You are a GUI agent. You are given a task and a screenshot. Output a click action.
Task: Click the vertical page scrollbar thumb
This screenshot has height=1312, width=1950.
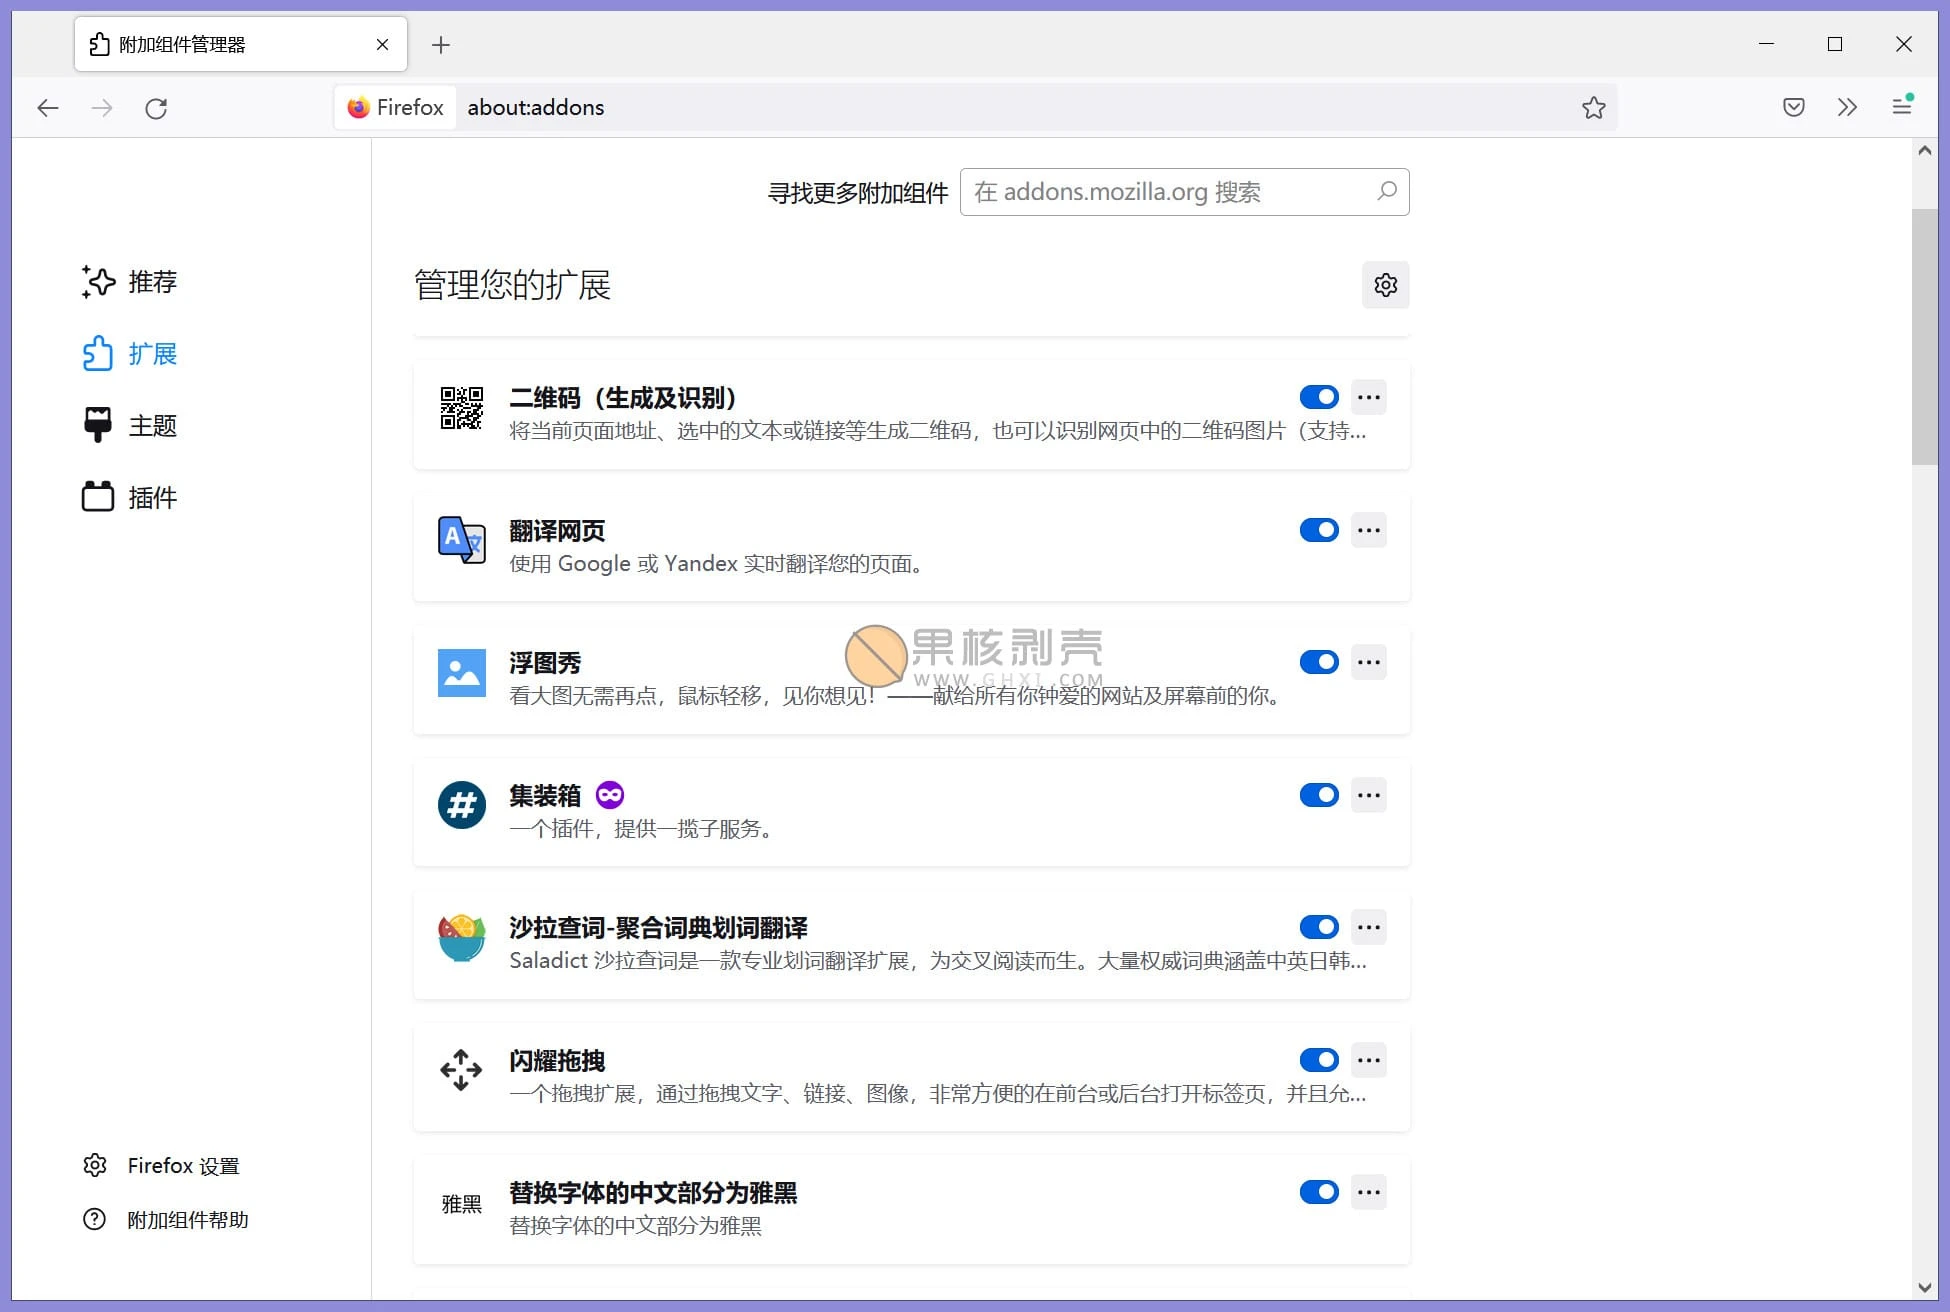(x=1924, y=335)
